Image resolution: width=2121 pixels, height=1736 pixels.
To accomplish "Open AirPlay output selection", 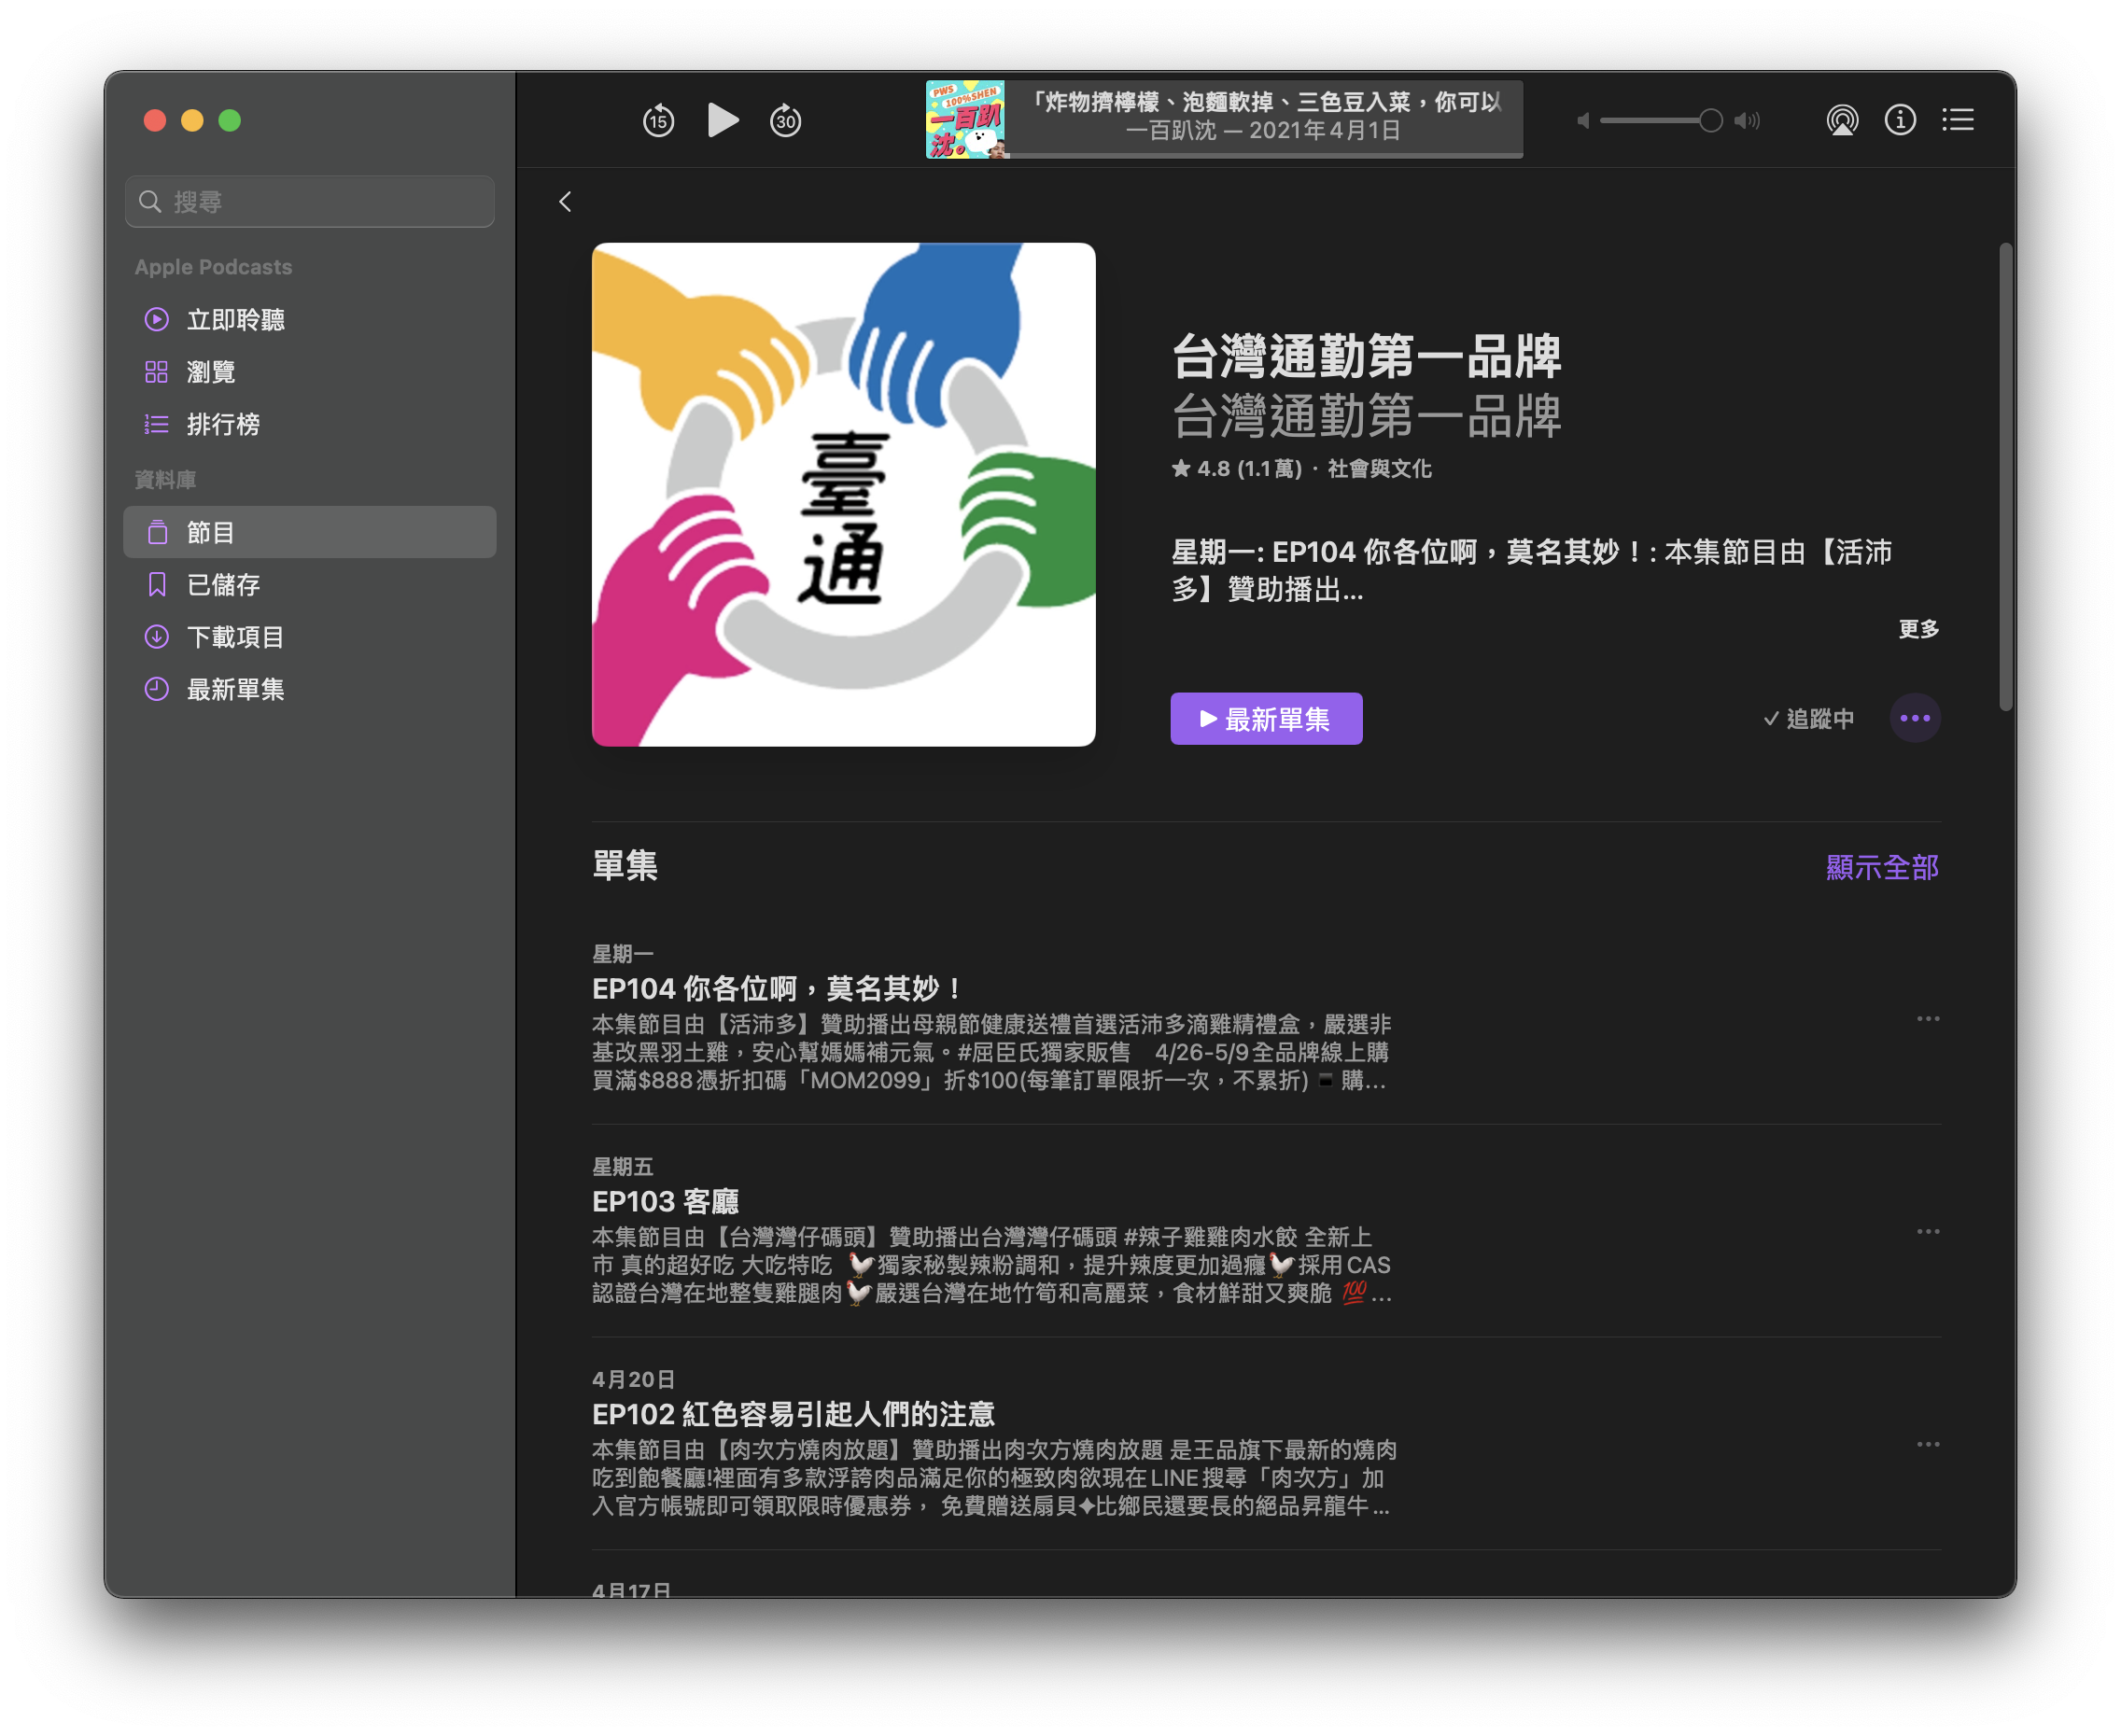I will (x=1843, y=119).
